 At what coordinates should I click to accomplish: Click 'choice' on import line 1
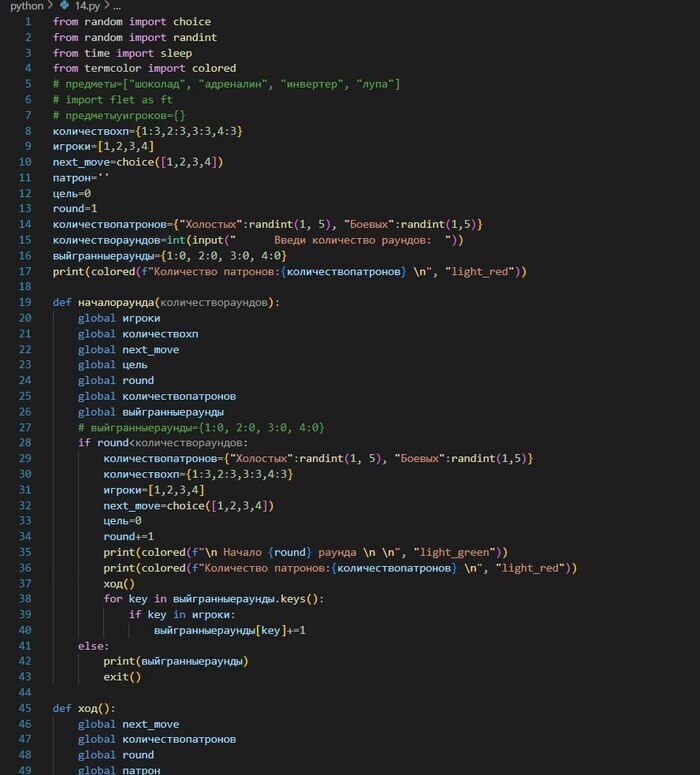coord(192,22)
